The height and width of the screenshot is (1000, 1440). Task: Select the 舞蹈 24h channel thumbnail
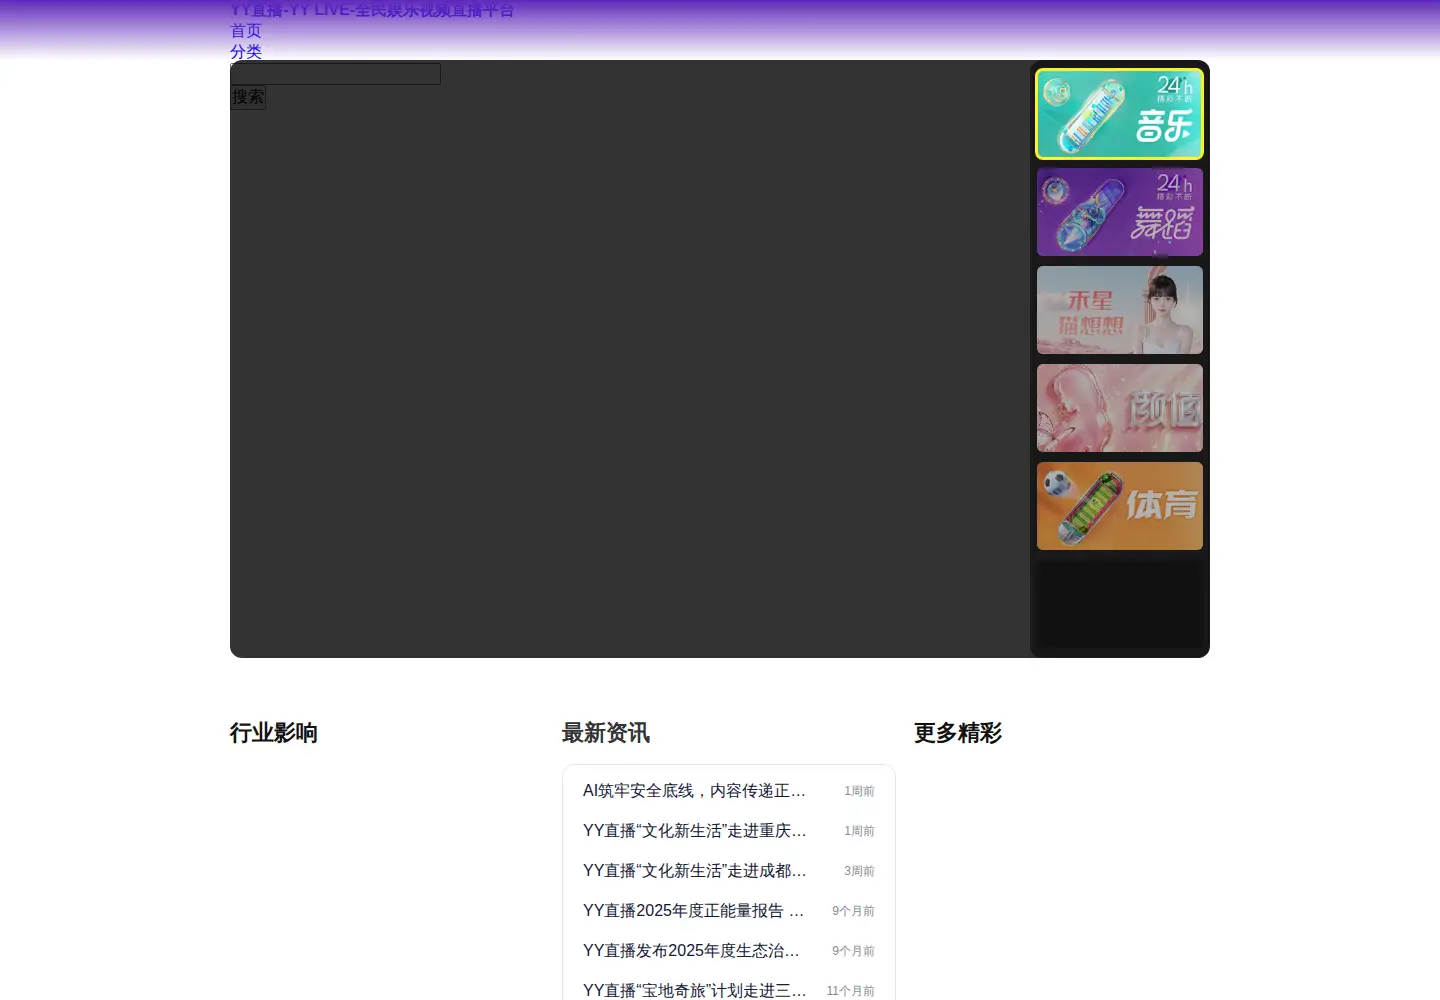pyautogui.click(x=1120, y=212)
